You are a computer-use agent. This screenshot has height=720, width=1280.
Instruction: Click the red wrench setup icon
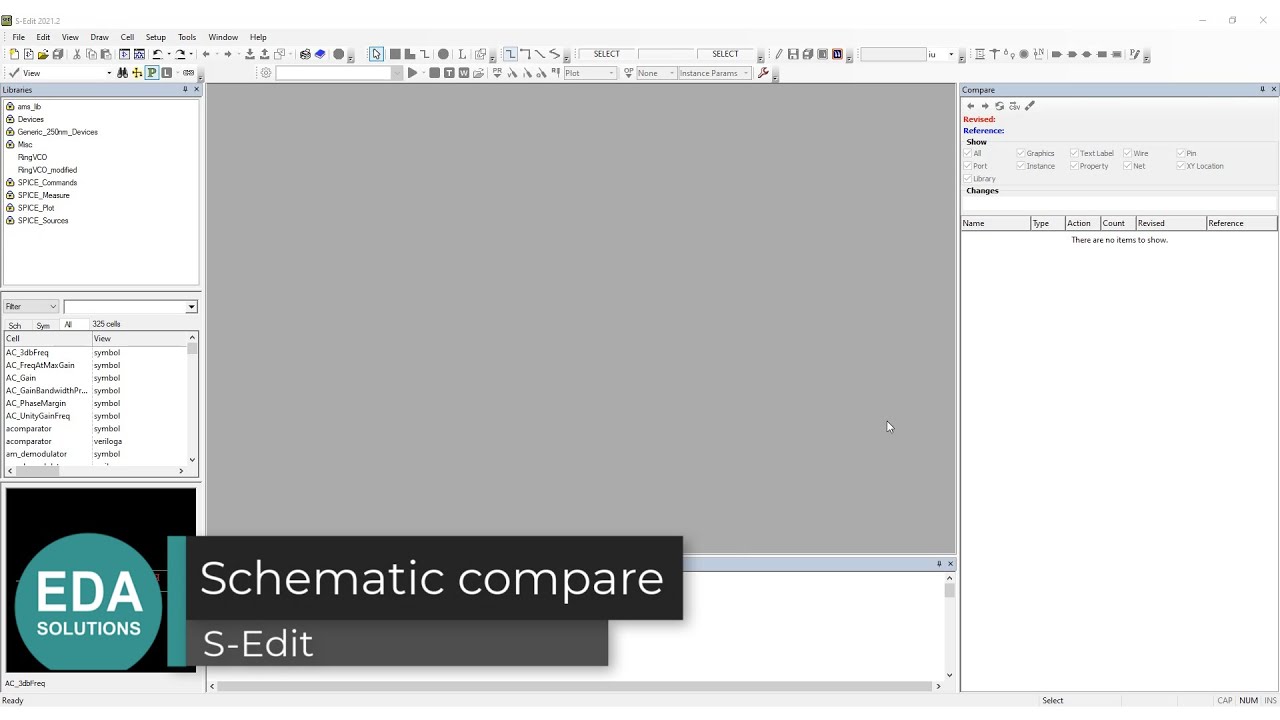click(x=763, y=72)
